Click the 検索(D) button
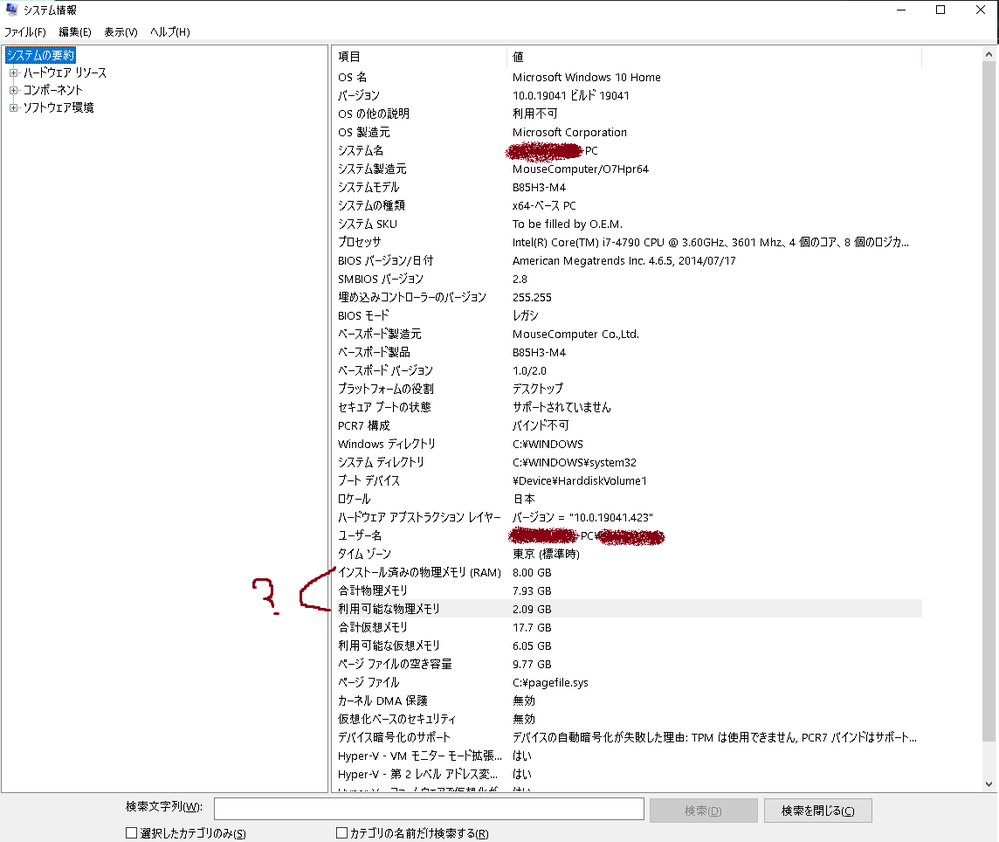This screenshot has height=842, width=999. coord(701,810)
